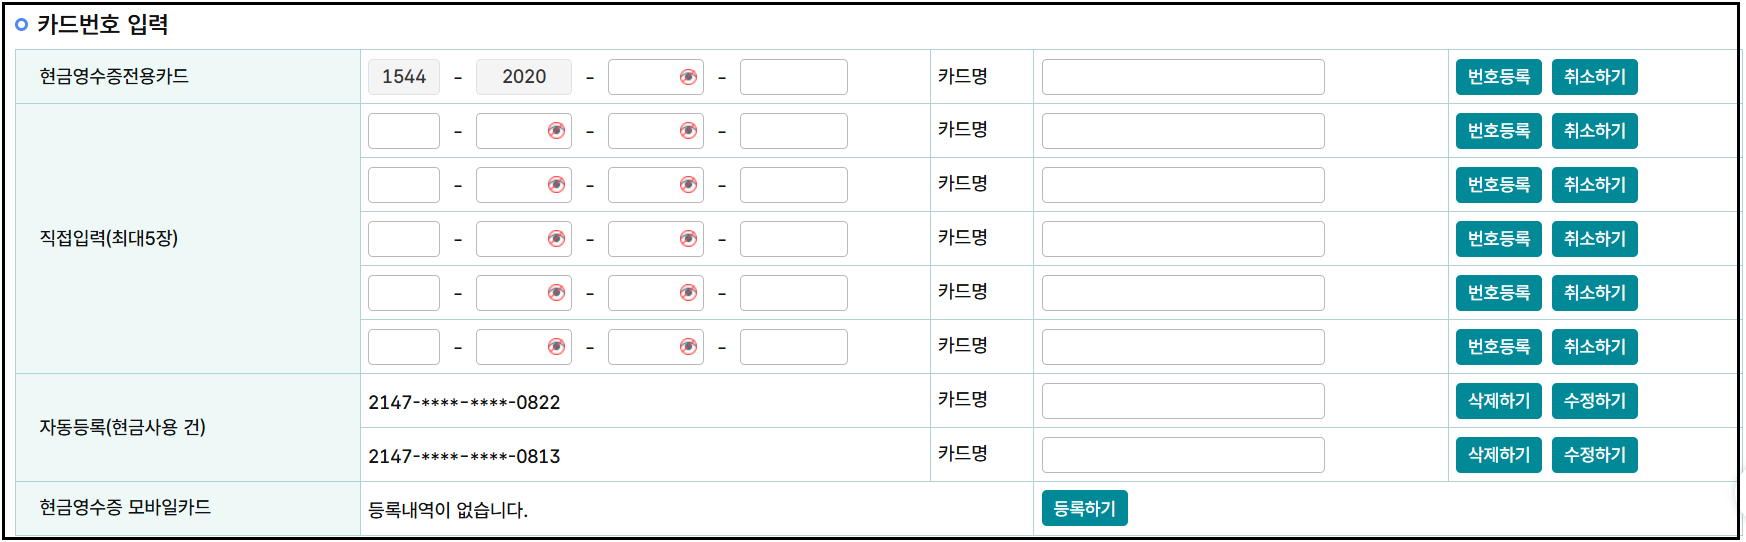Click 수정하기 for card 2147-****-****-0813

[1594, 455]
